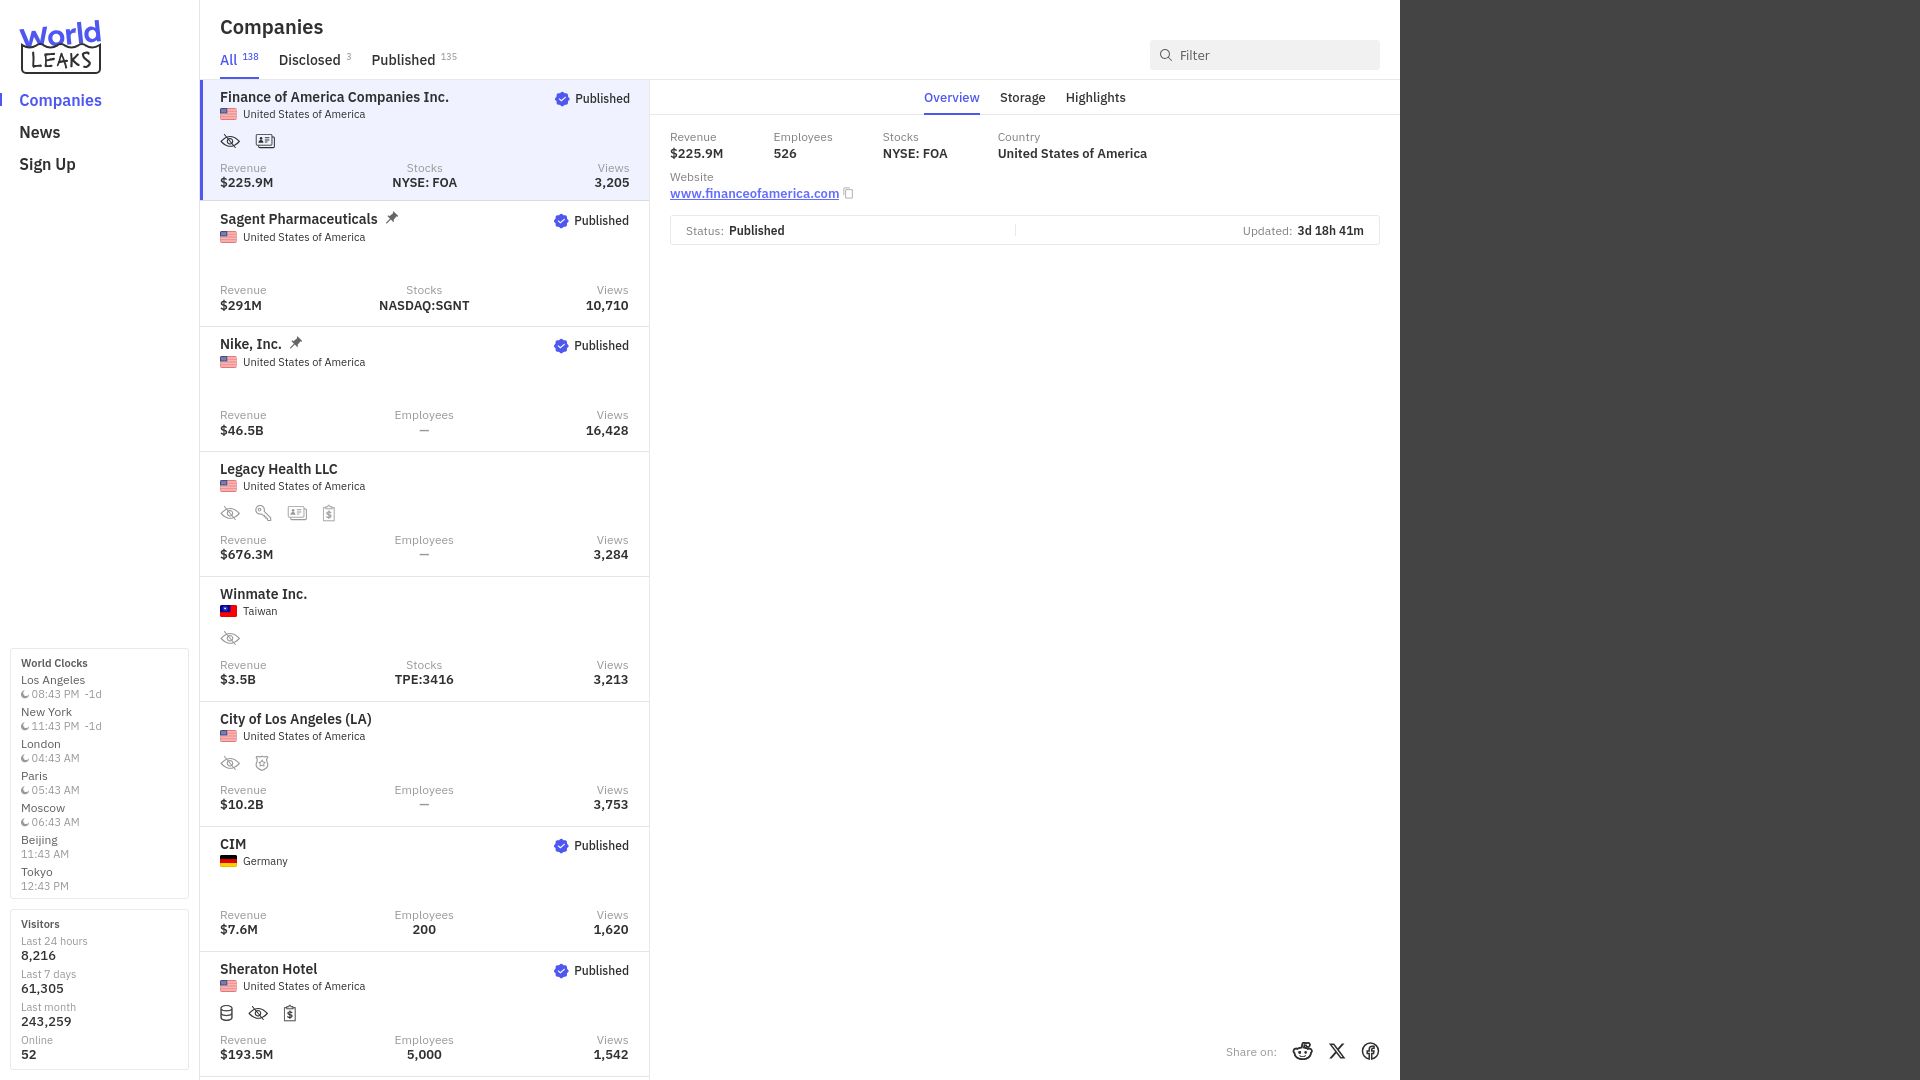Click the police badge icon in City of Los Angeles card

click(262, 763)
